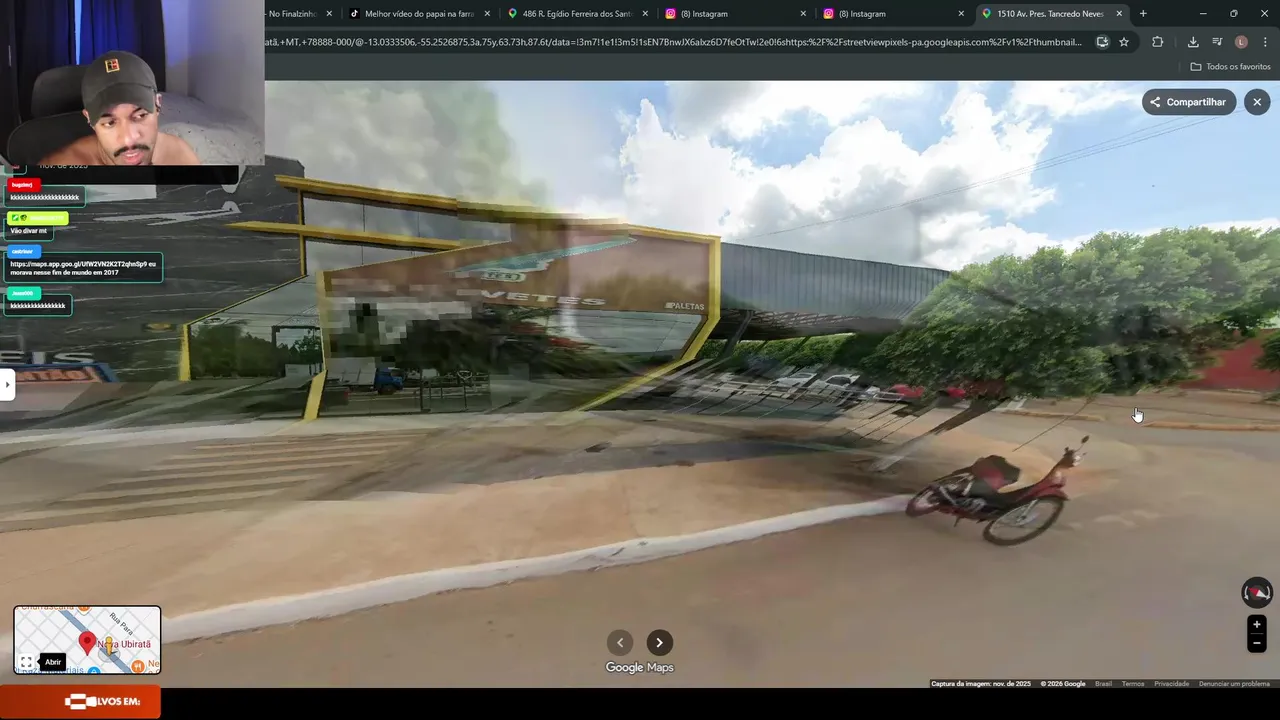This screenshot has width=1280, height=720.
Task: Bookmark this page with the star icon
Action: [x=1124, y=42]
